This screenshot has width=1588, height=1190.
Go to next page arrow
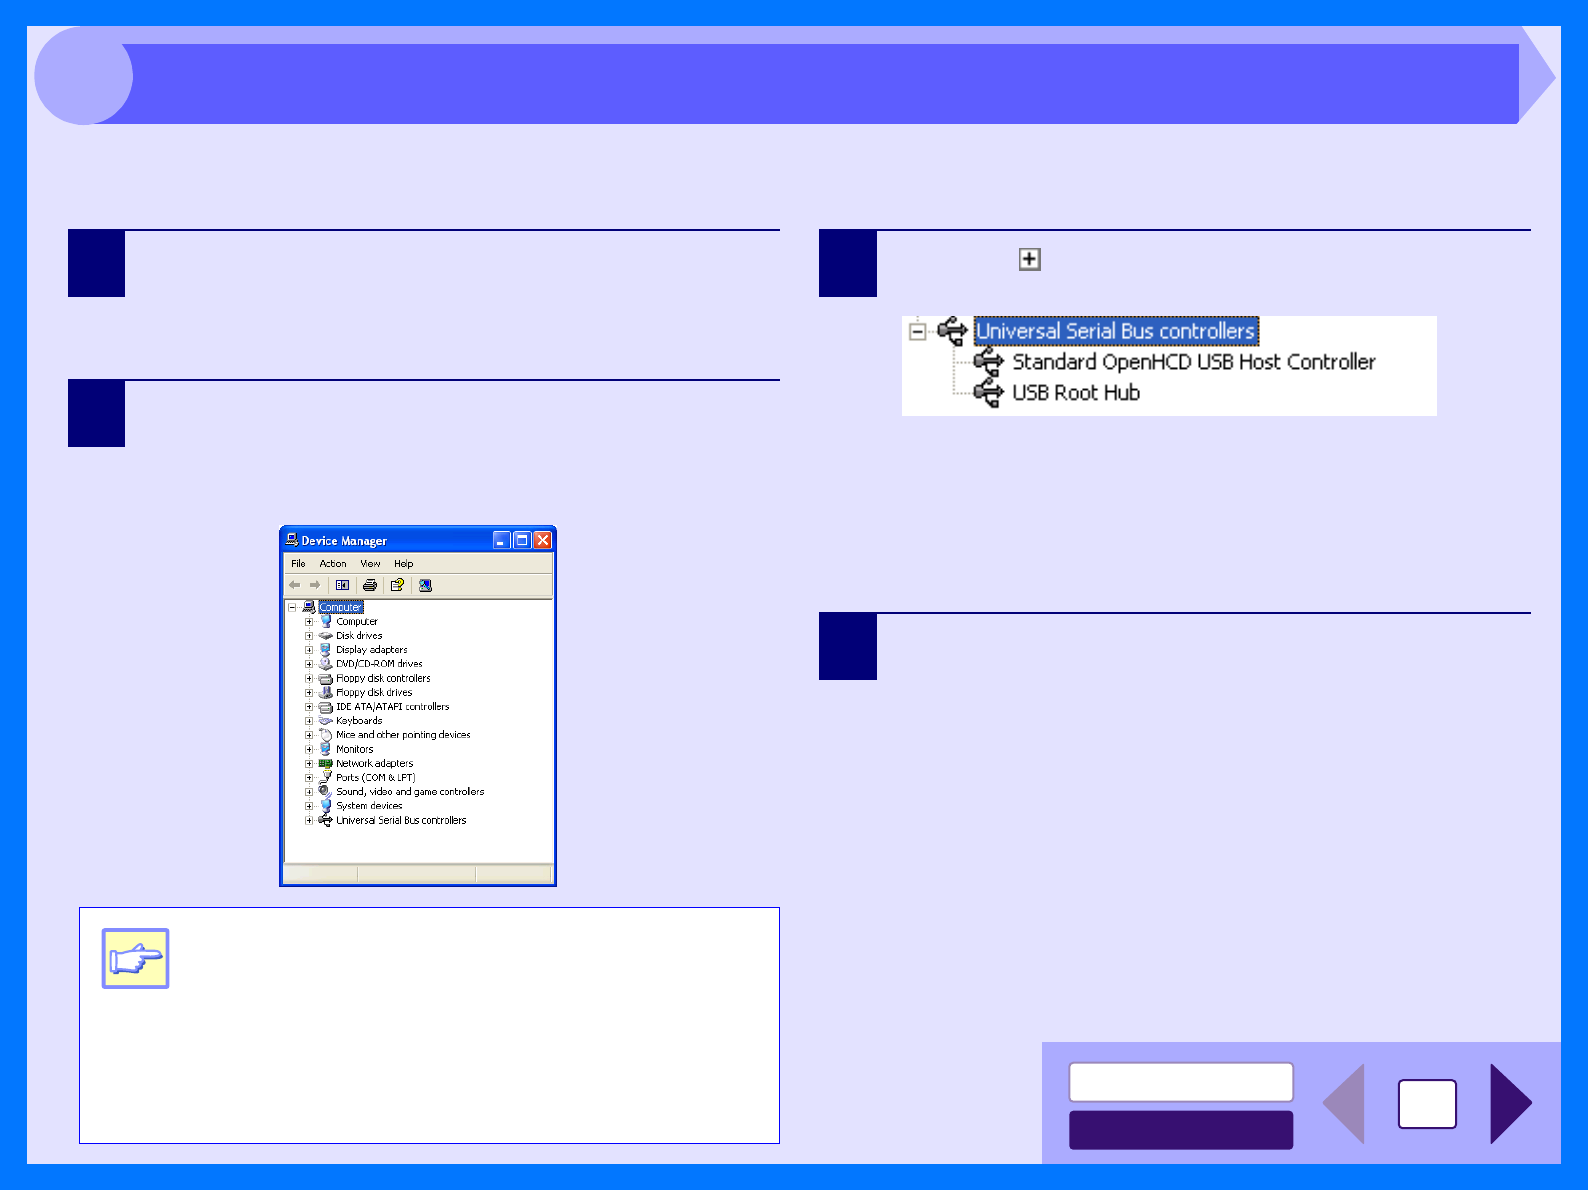1511,1103
